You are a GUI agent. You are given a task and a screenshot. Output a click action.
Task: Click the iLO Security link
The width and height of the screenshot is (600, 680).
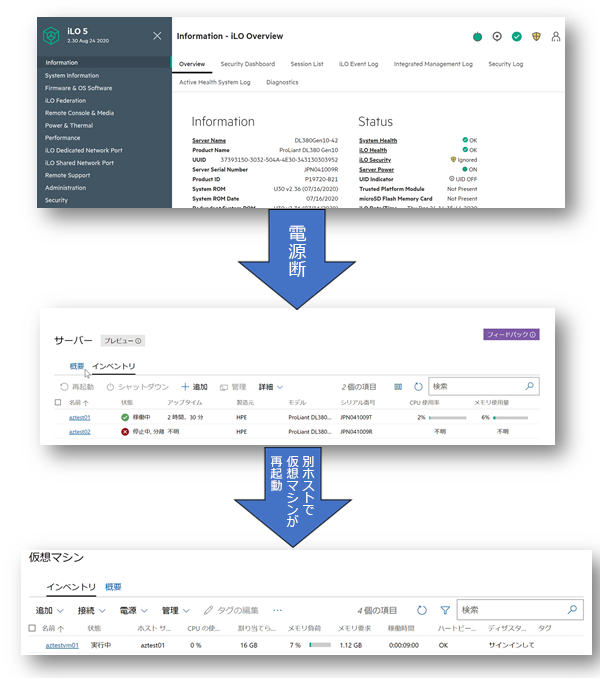point(375,160)
